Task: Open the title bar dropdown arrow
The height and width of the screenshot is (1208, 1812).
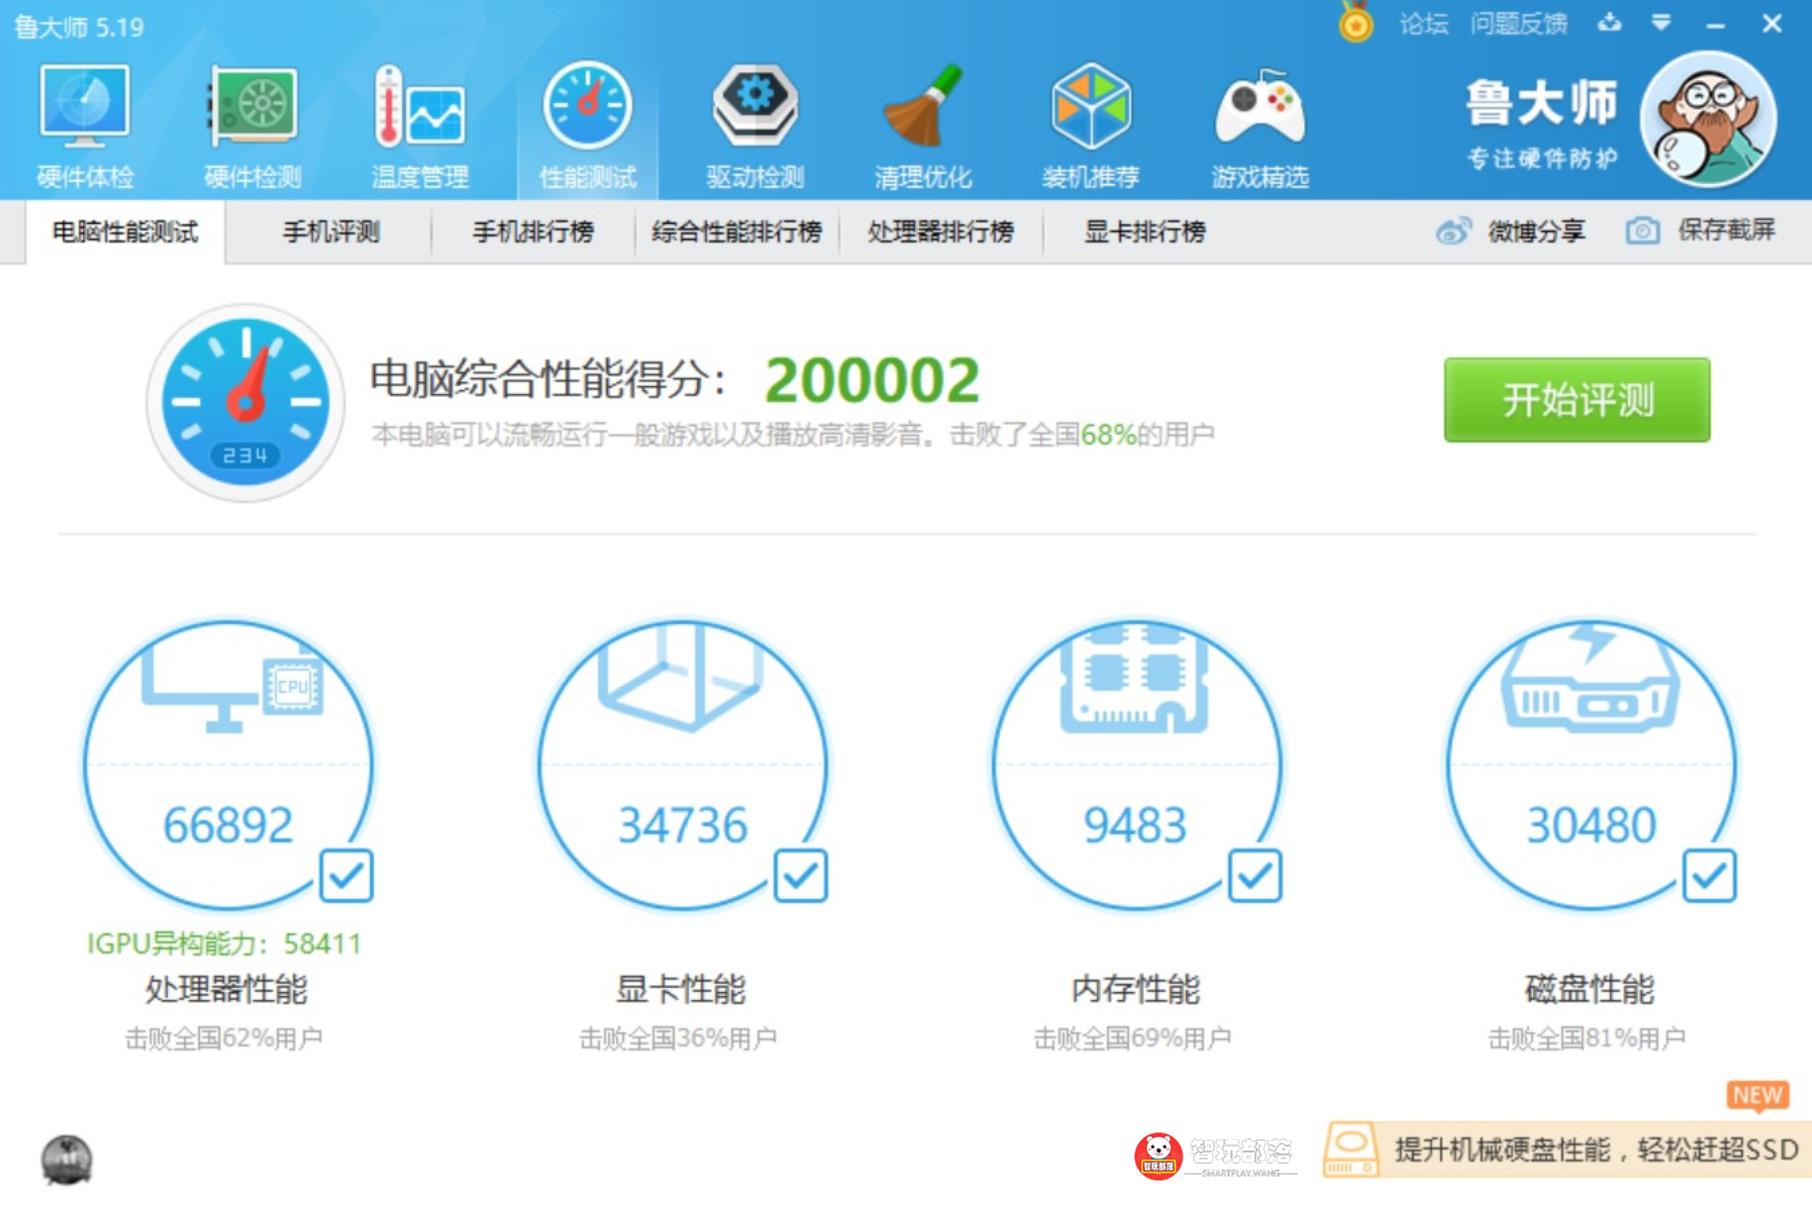Action: 1662,22
